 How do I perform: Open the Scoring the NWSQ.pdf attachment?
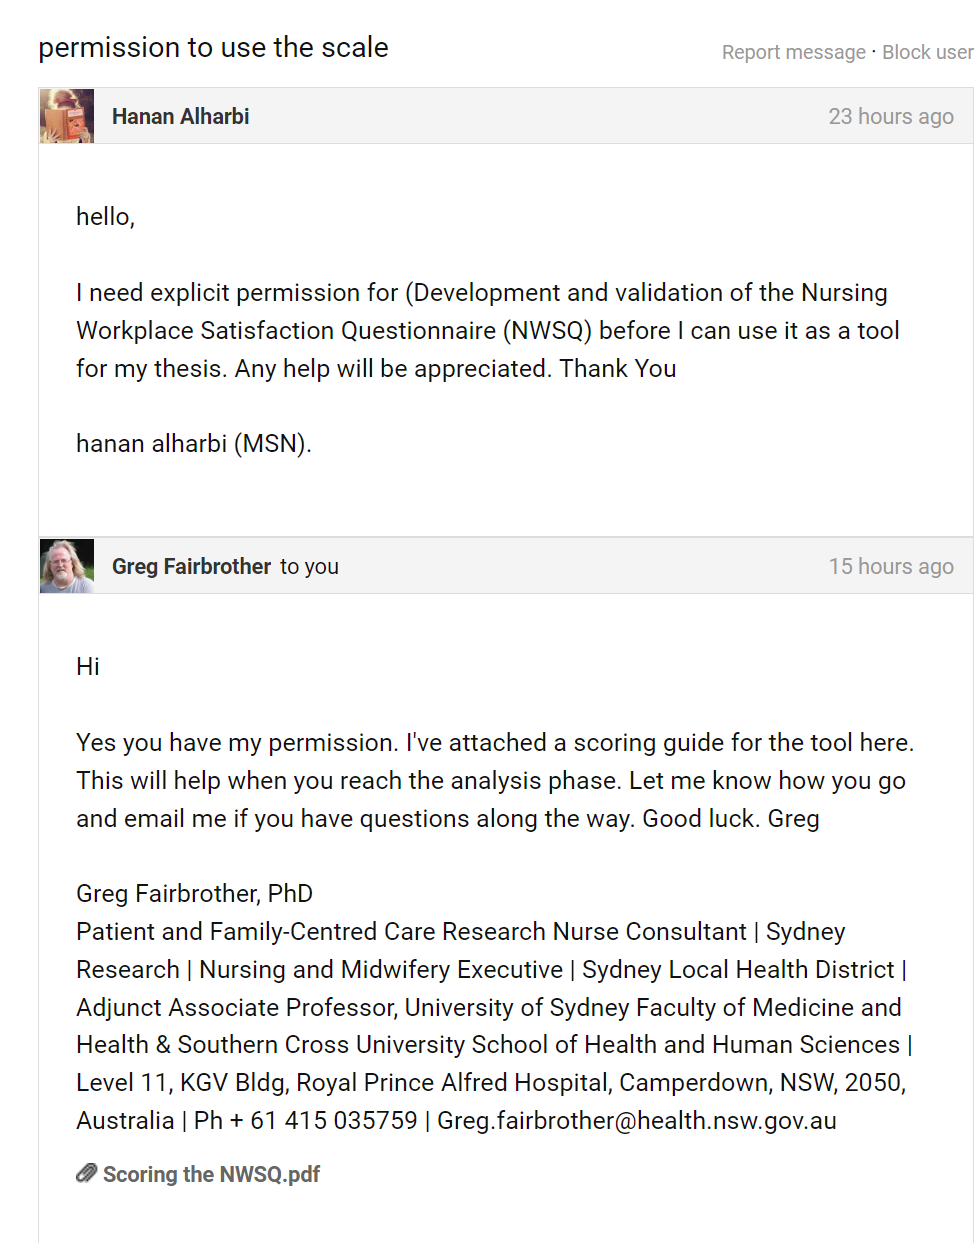click(211, 1174)
